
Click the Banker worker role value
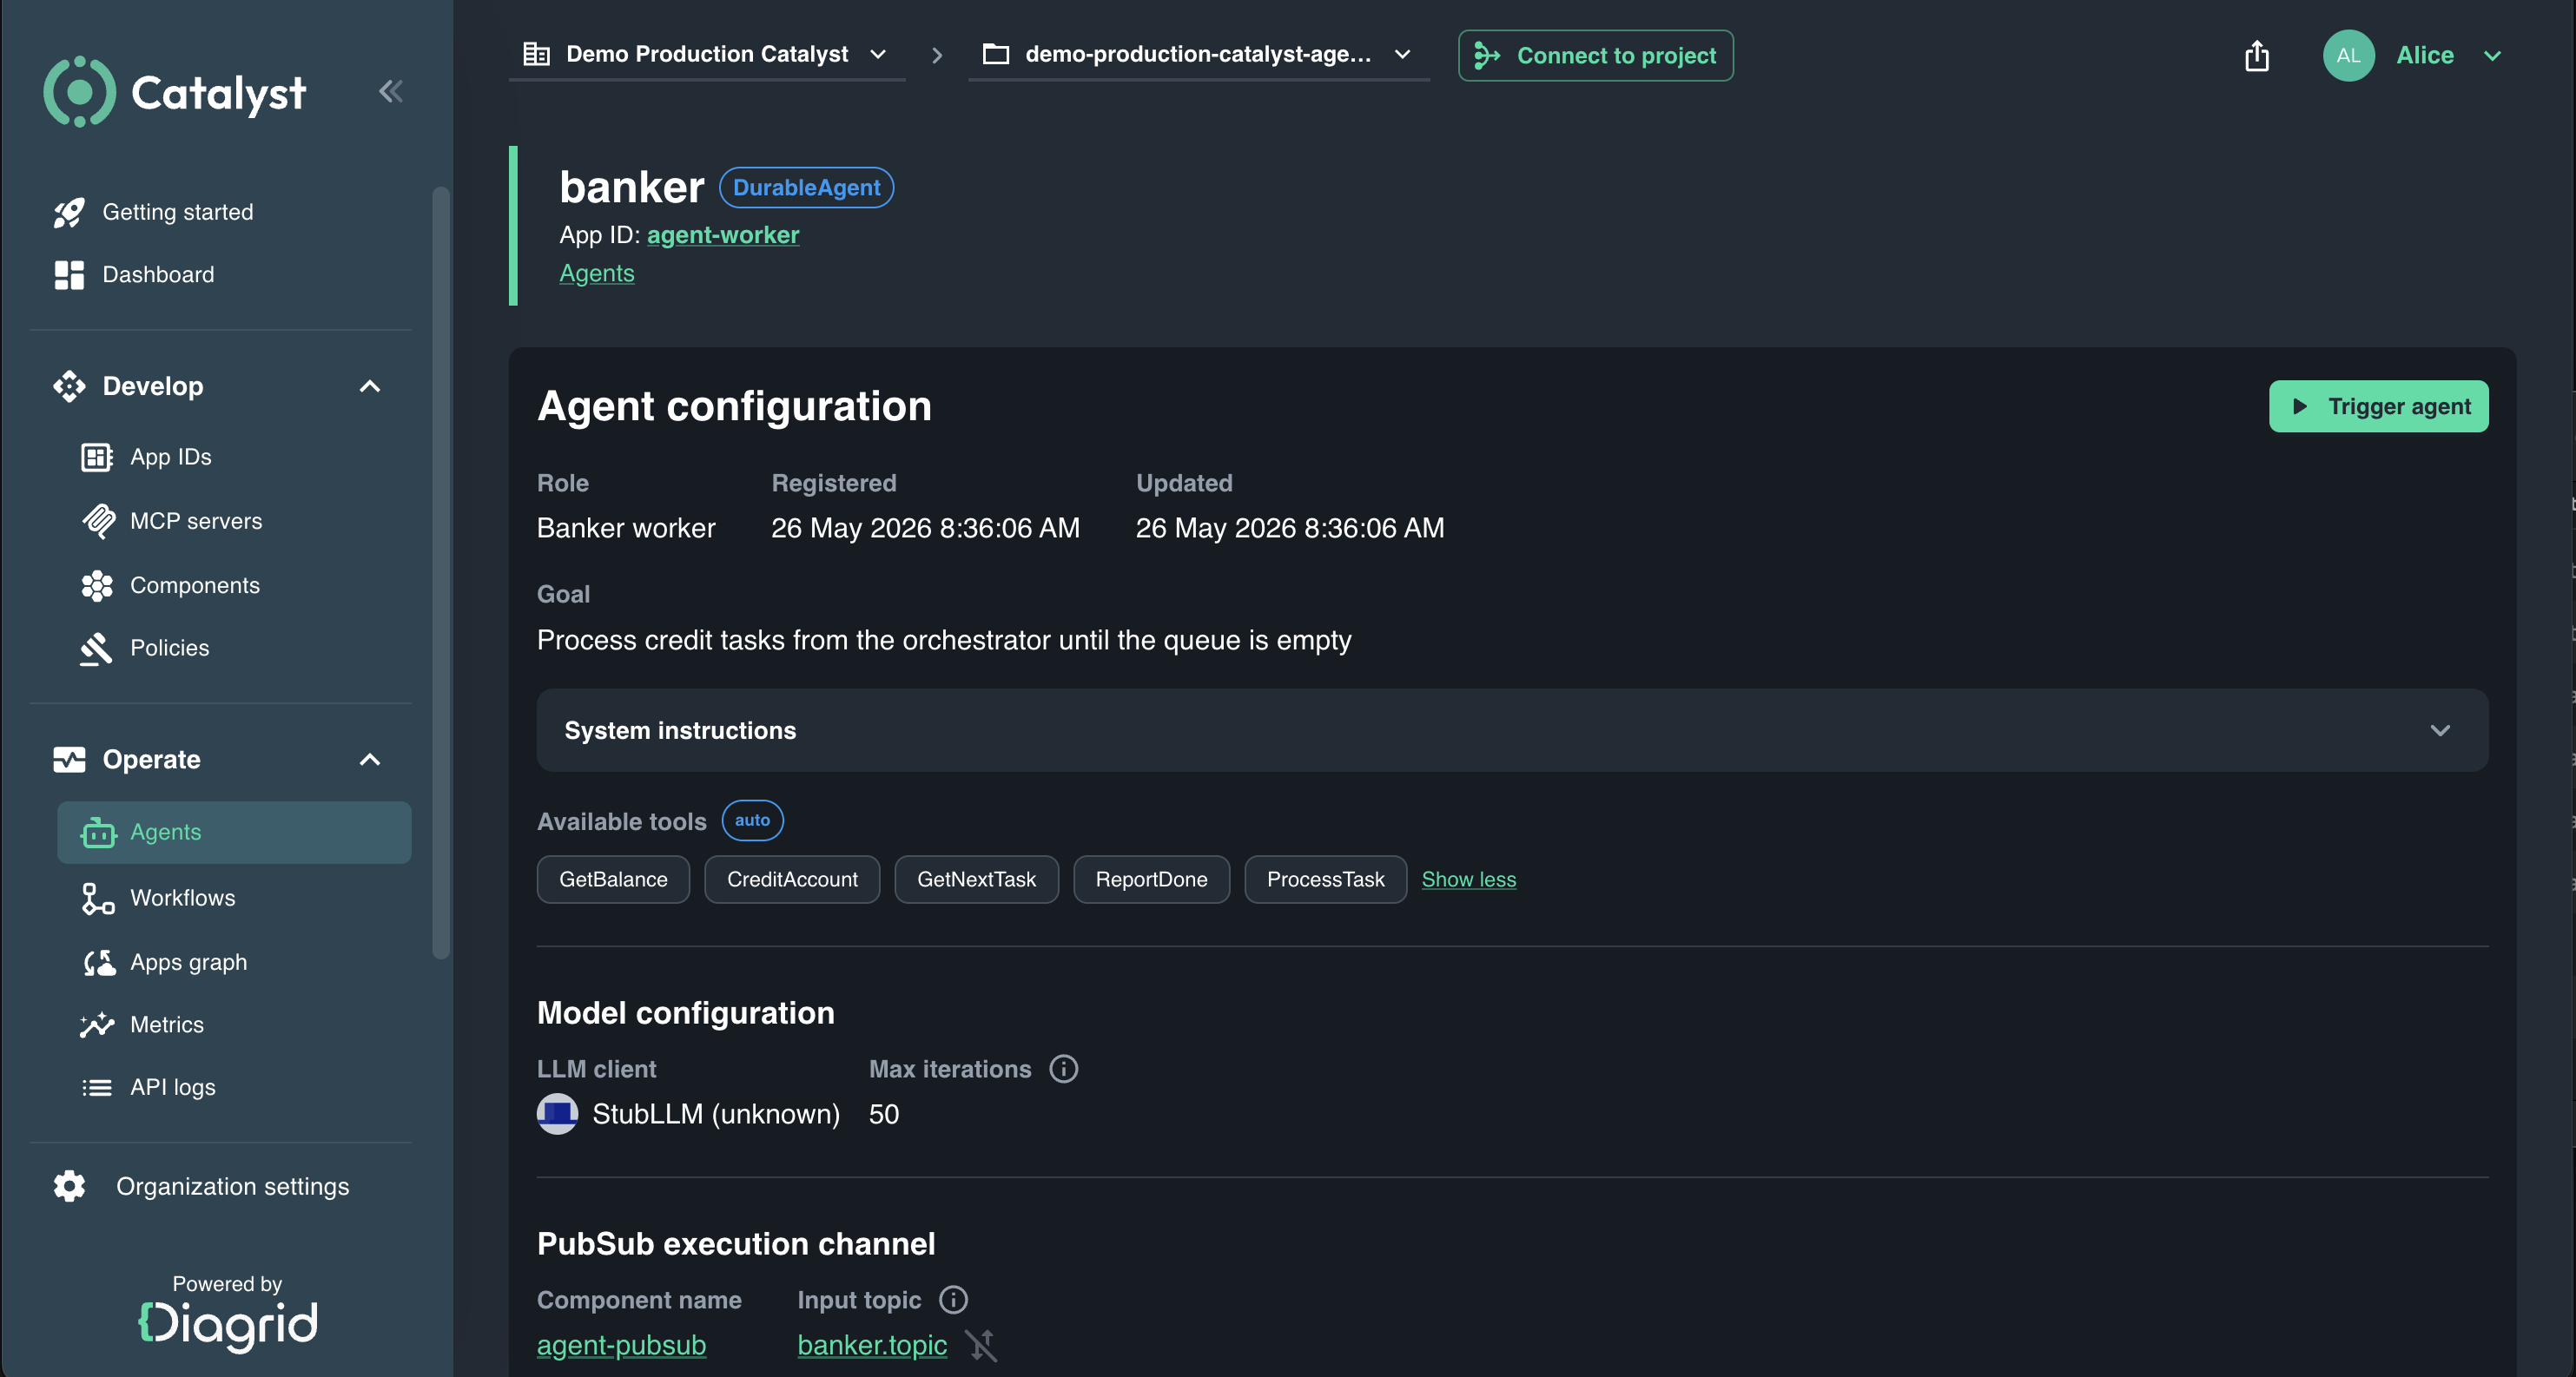[626, 528]
